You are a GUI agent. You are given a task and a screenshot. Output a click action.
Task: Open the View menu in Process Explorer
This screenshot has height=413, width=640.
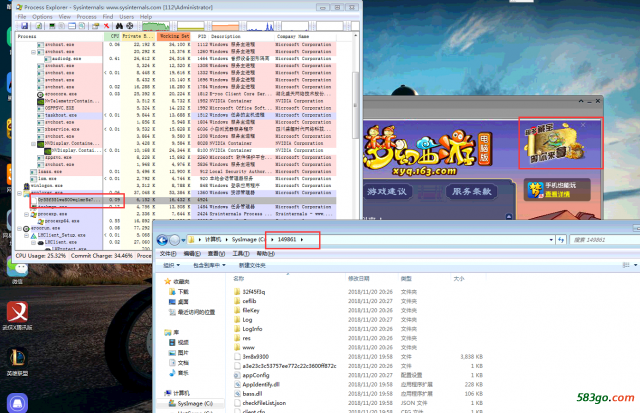click(64, 17)
